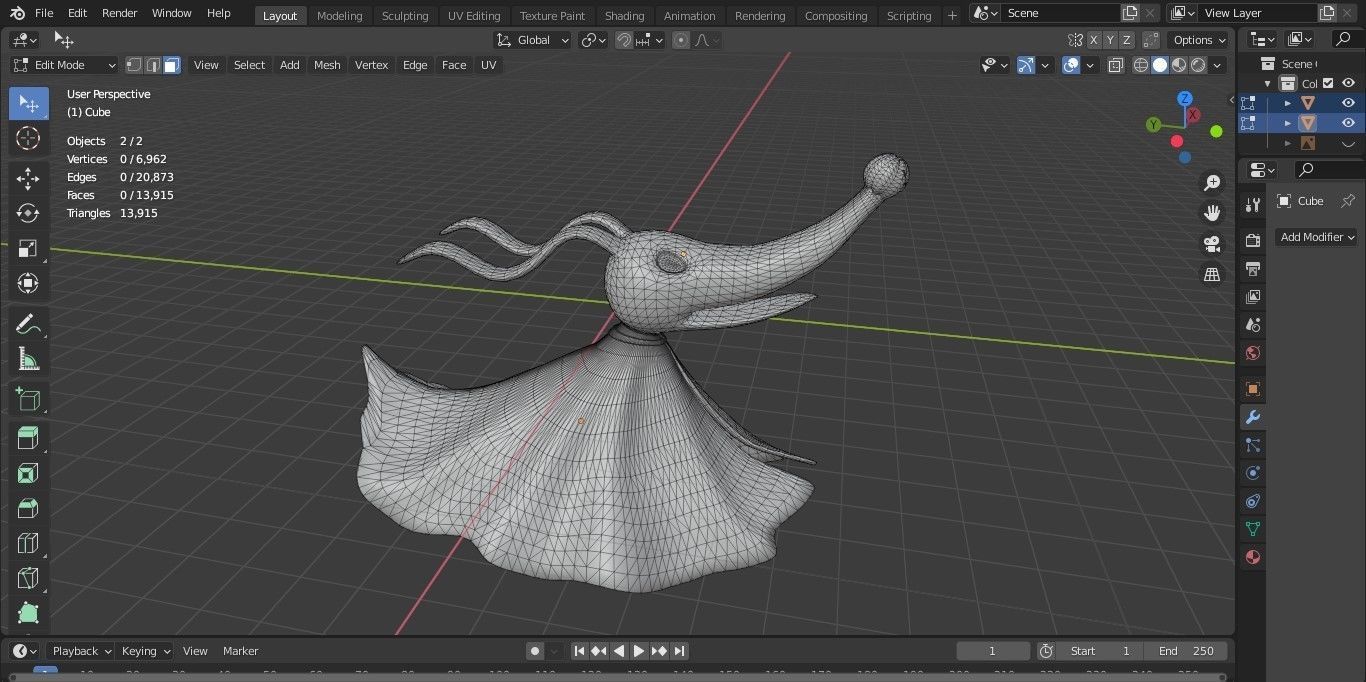The image size is (1366, 682).
Task: Jump to the timeline end frame button
Action: (679, 651)
